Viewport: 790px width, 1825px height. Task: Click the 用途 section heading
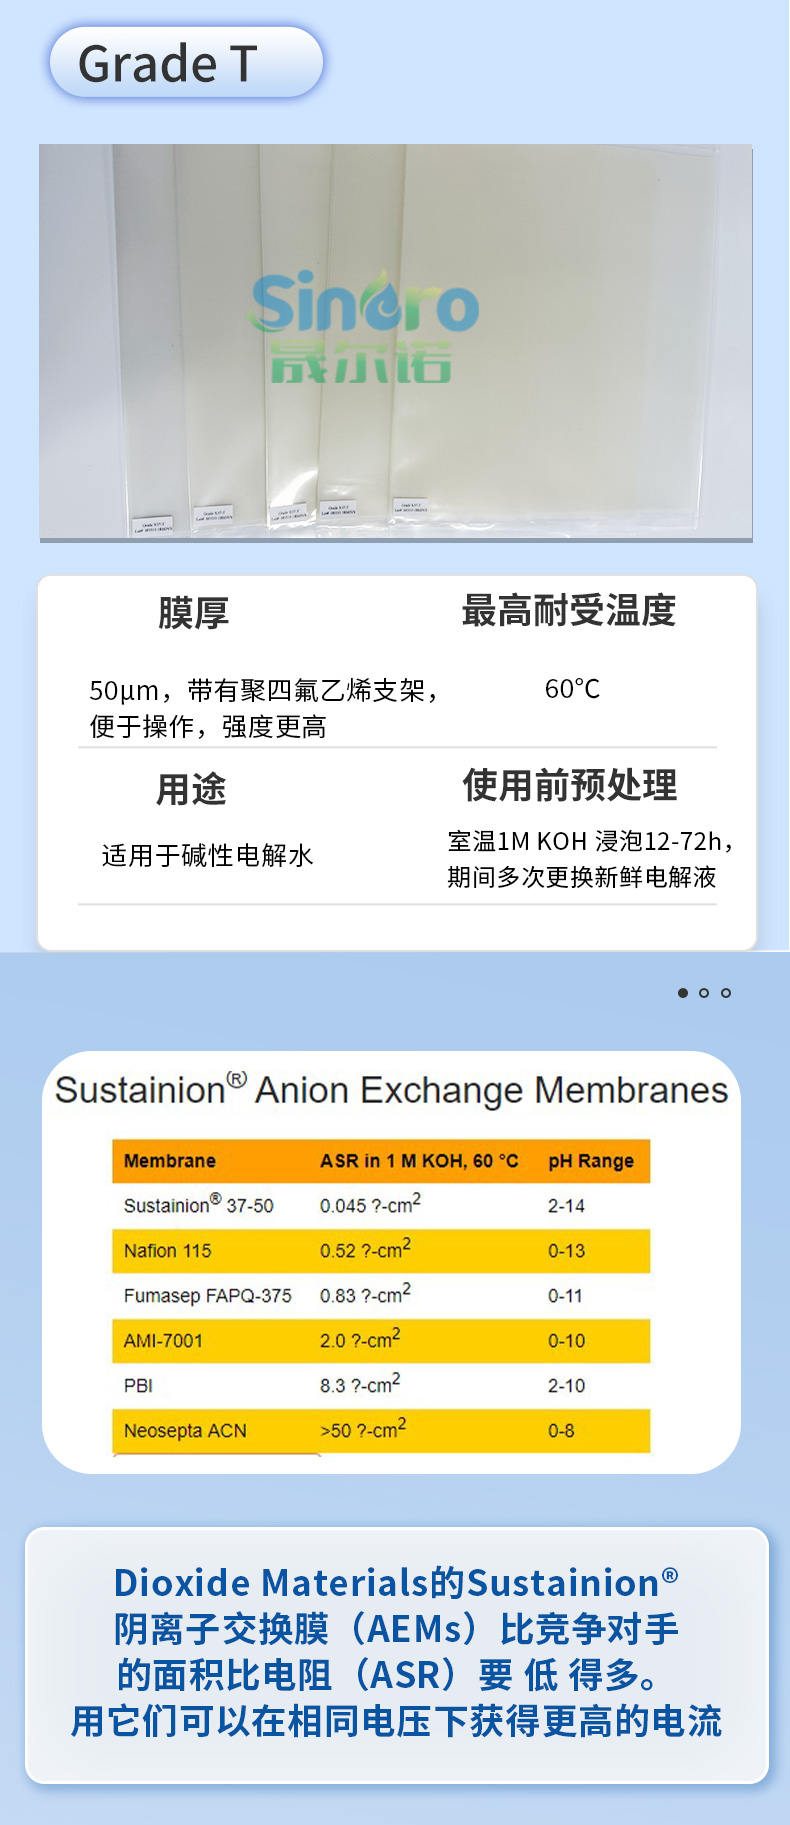point(191,789)
